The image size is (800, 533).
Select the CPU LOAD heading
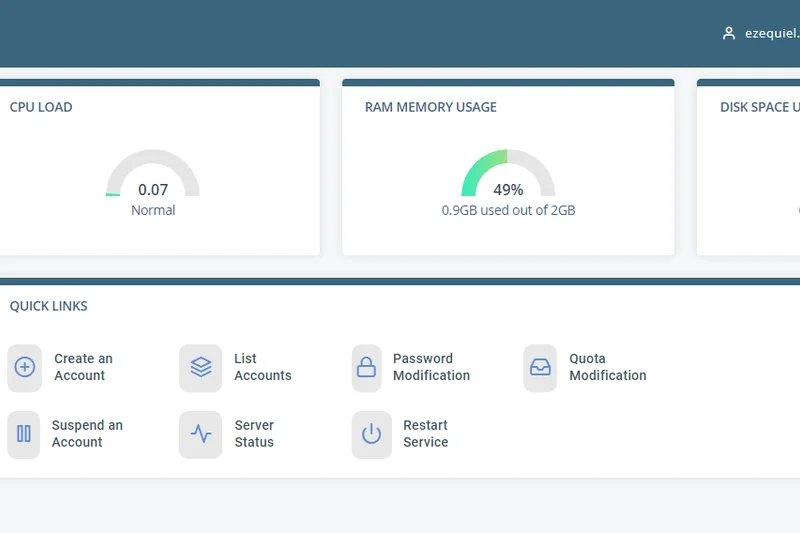click(x=41, y=107)
